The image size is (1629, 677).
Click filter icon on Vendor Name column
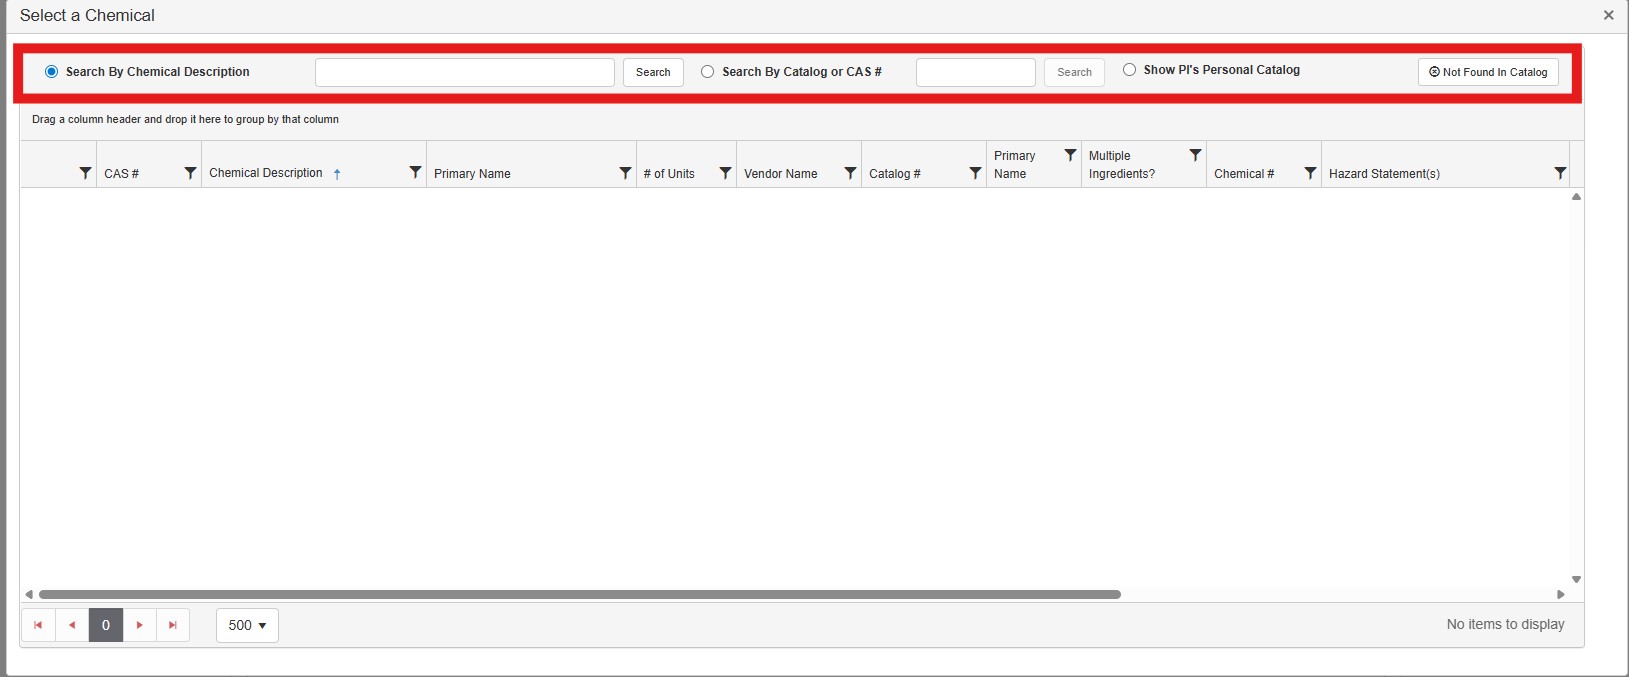tap(850, 173)
